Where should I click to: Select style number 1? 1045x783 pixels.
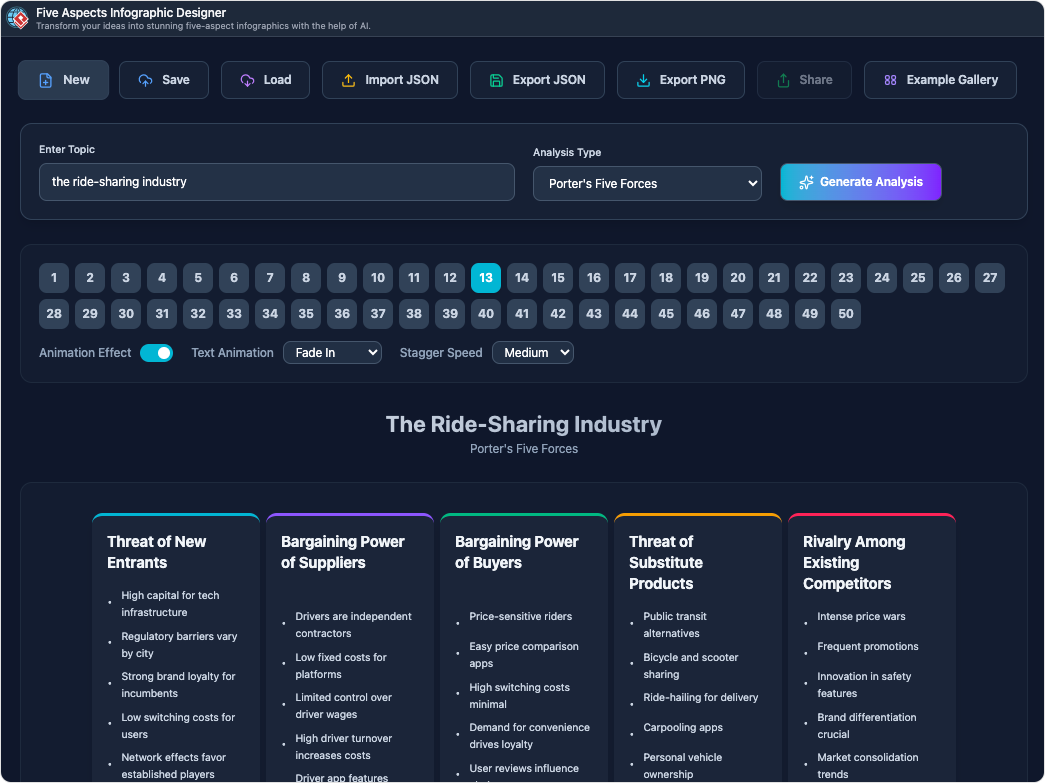pyautogui.click(x=54, y=278)
